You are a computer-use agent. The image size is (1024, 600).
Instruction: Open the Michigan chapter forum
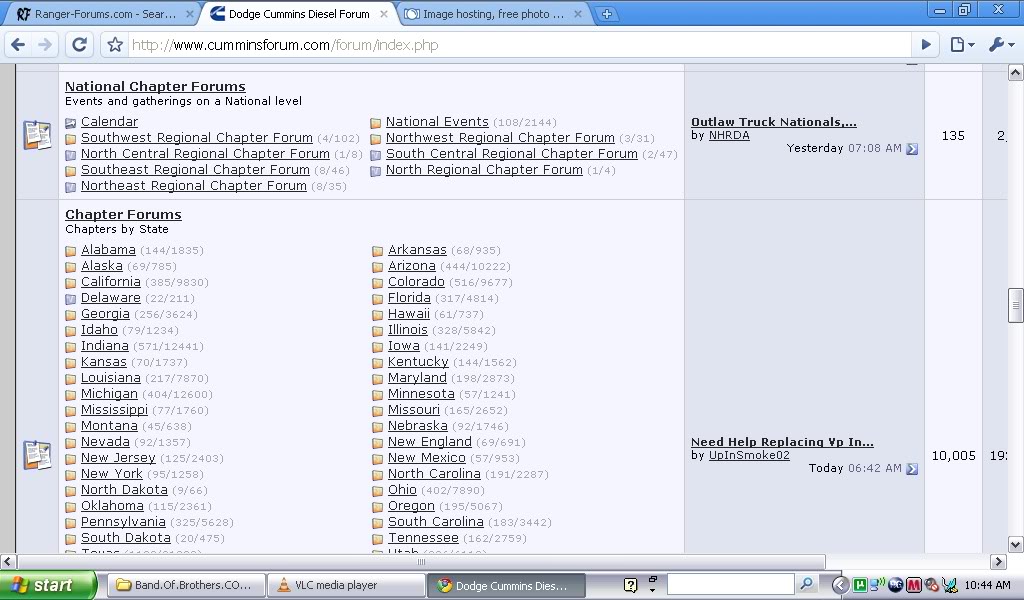click(109, 394)
